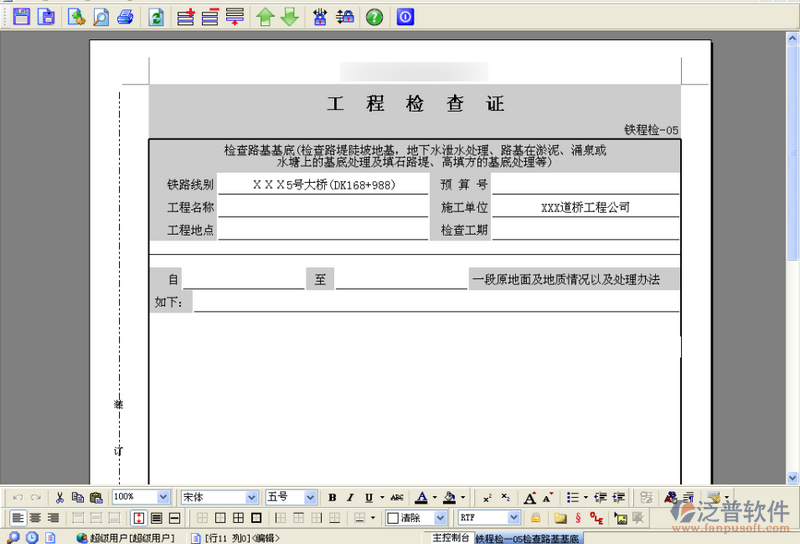Select the 铁程检—05检查路基基底 tab
Viewport: 800px width, 544px height.
527,538
